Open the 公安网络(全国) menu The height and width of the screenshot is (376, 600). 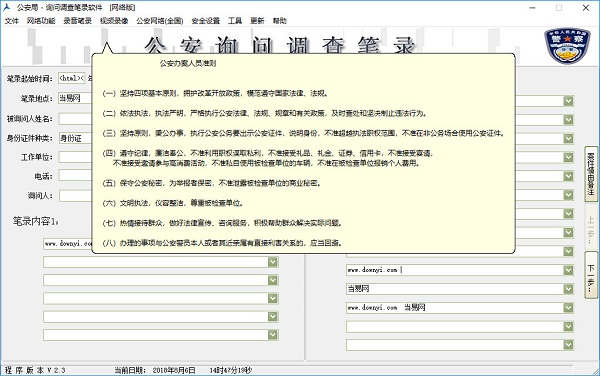(x=160, y=21)
